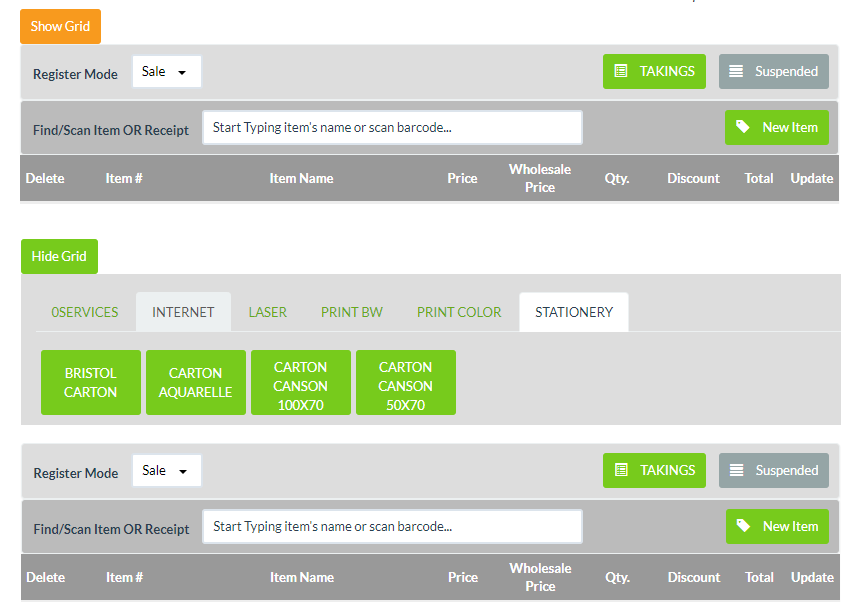Click the Hide Grid button
The height and width of the screenshot is (602, 862).
pyautogui.click(x=59, y=256)
